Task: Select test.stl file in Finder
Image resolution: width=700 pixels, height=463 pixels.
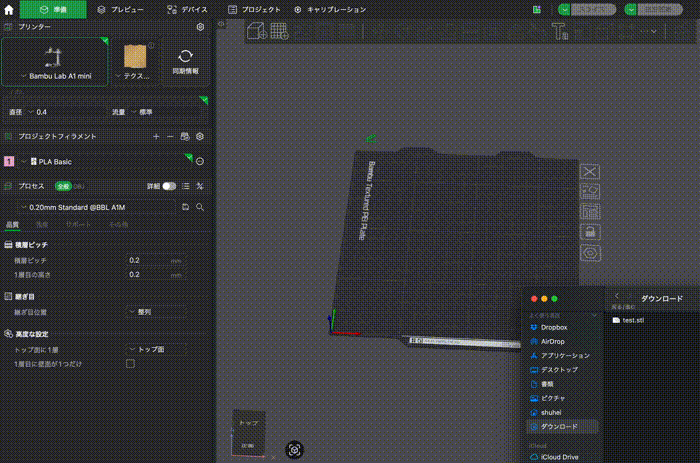Action: [x=633, y=320]
